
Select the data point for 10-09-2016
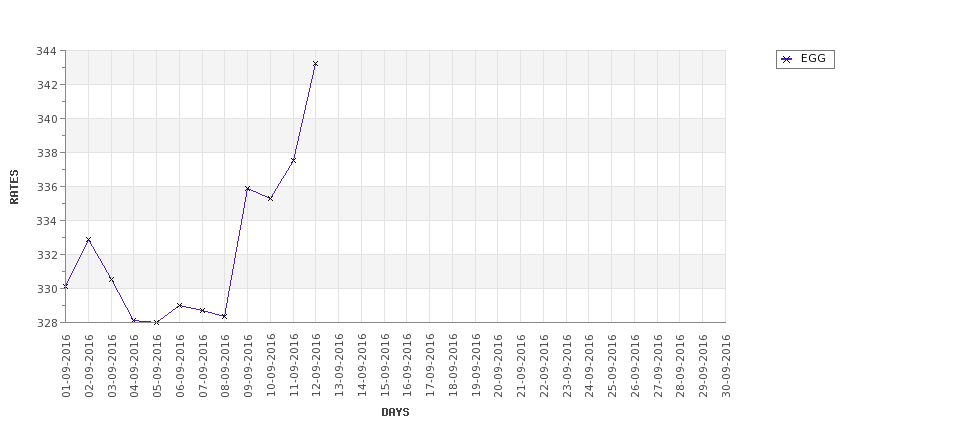point(270,198)
